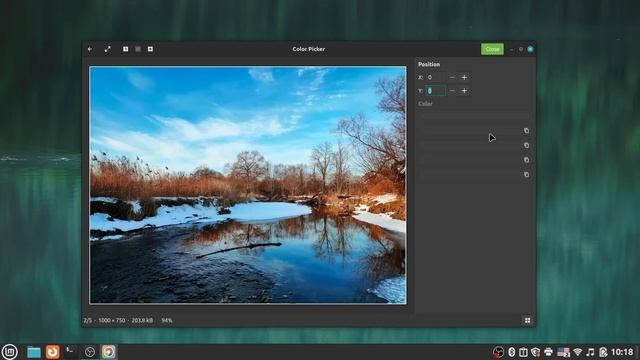Click the printer tray icon
Screen dimensions: 640x360
pyautogui.click(x=548, y=352)
